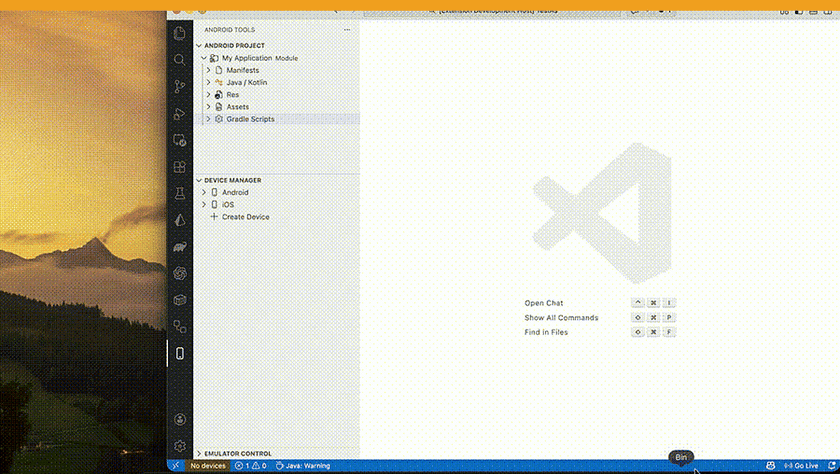Open the Extensions view
The height and width of the screenshot is (474, 840).
point(179,167)
